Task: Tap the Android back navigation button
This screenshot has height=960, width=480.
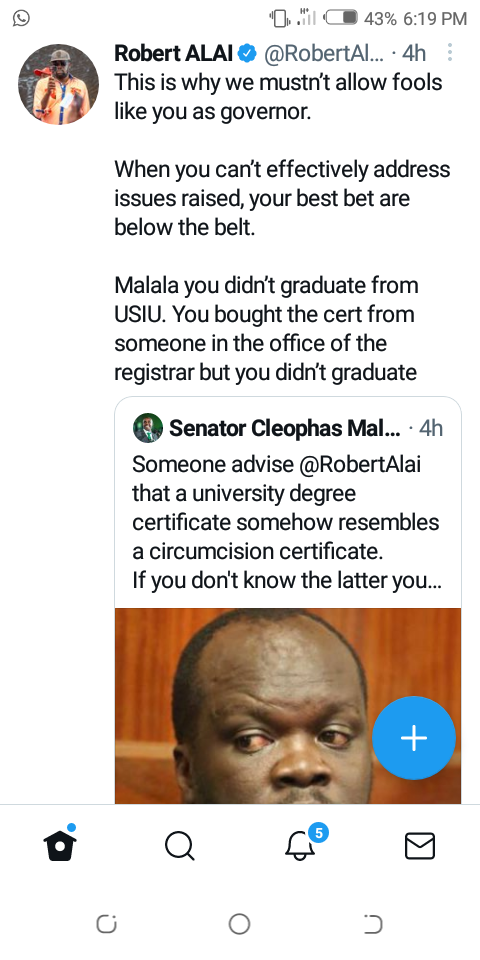Action: [373, 924]
